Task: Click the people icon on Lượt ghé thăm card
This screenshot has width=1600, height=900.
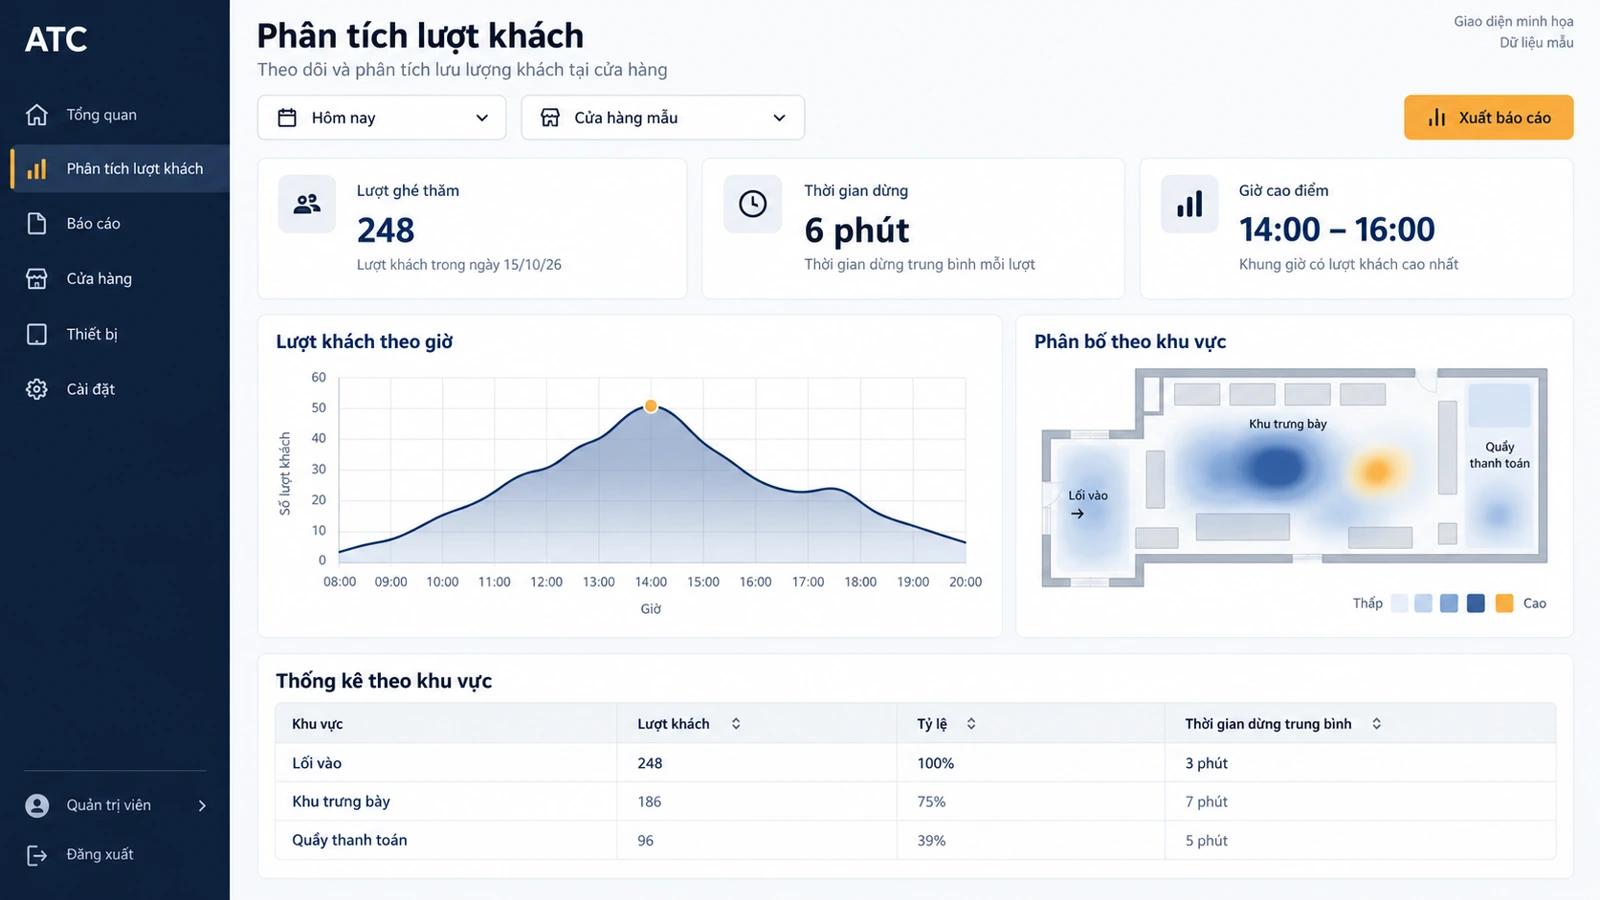Action: click(307, 204)
